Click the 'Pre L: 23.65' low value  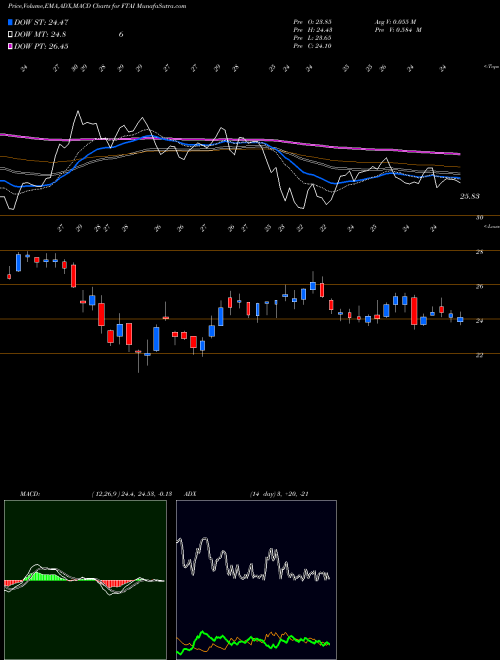(x=313, y=38)
